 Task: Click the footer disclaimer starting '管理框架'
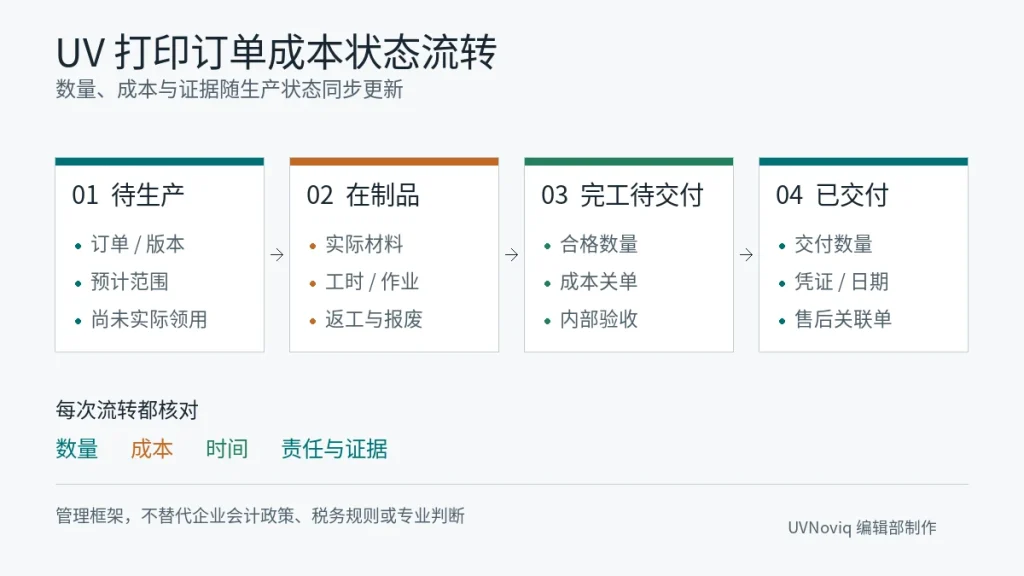click(260, 516)
